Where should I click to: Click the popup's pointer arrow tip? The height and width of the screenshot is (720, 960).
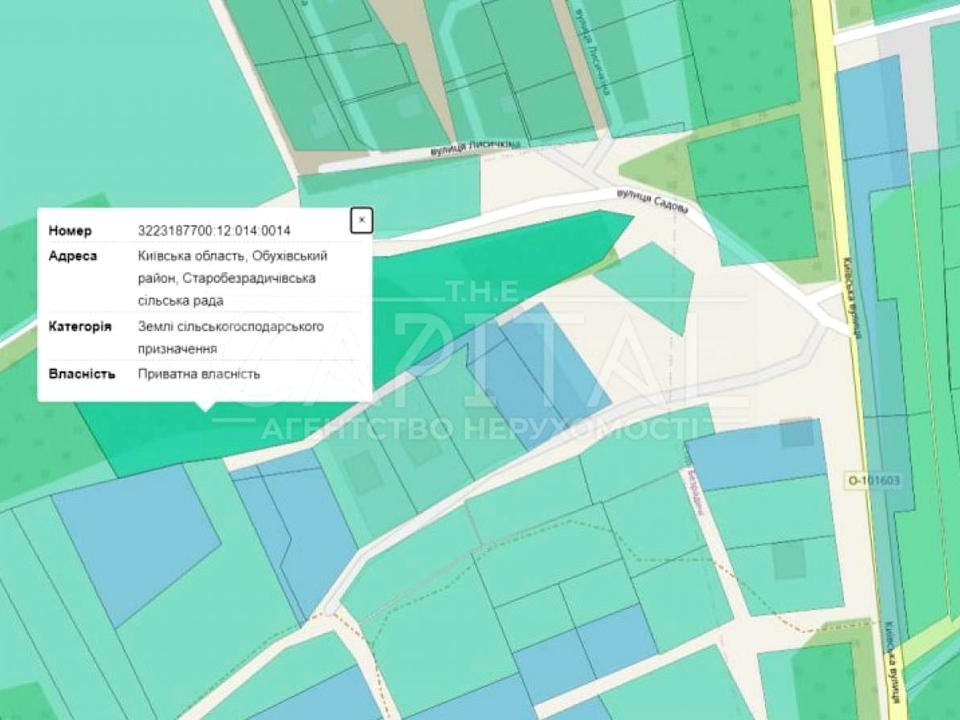[x=206, y=409]
